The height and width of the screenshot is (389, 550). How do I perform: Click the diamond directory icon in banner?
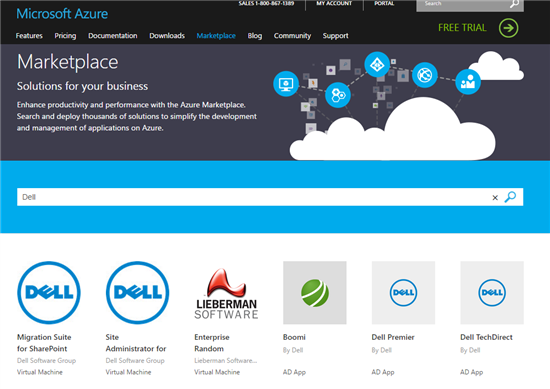tap(377, 65)
